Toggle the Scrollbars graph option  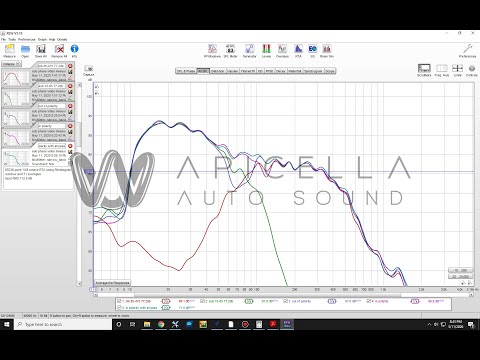pos(424,70)
